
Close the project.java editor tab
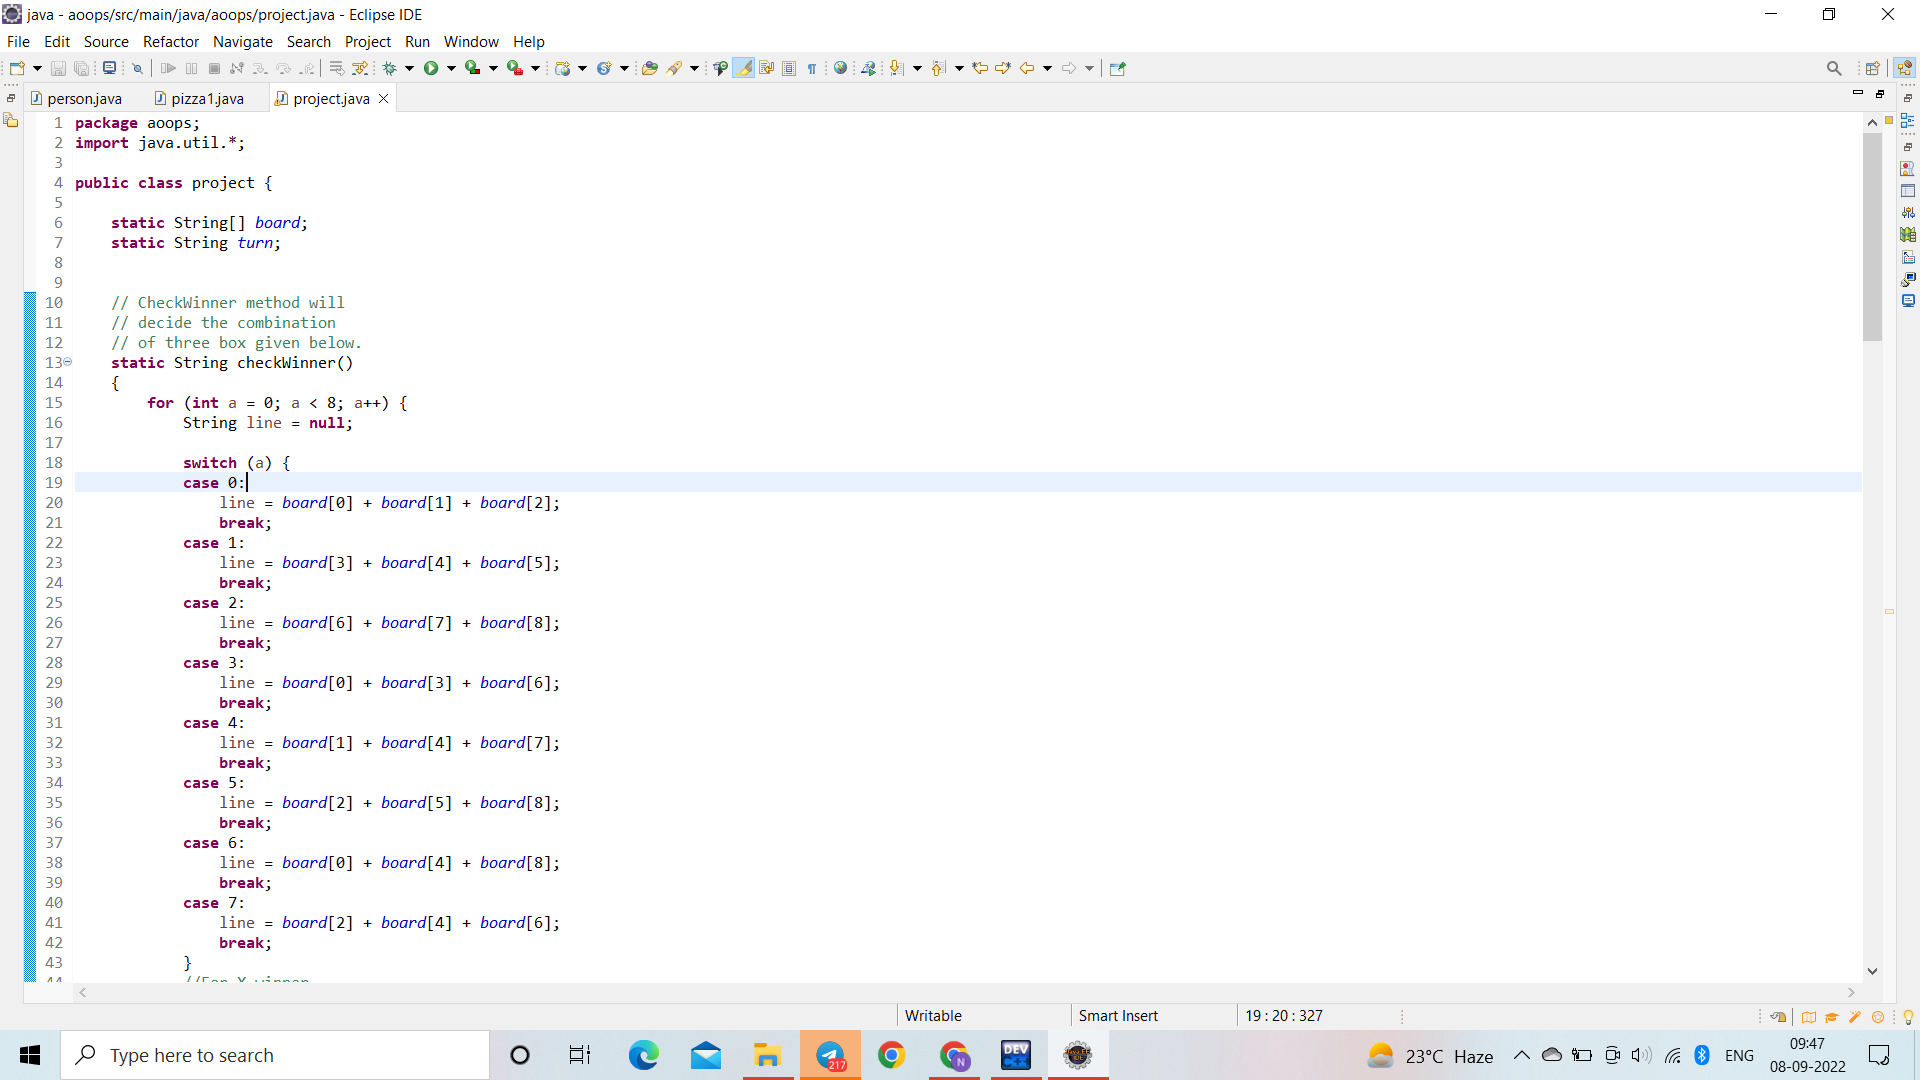point(383,98)
